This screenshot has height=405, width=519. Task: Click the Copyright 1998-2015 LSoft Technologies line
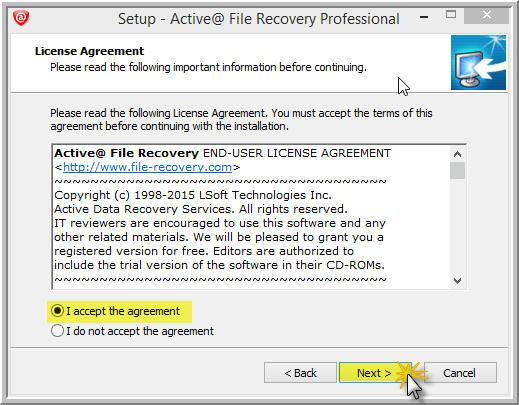click(x=193, y=195)
